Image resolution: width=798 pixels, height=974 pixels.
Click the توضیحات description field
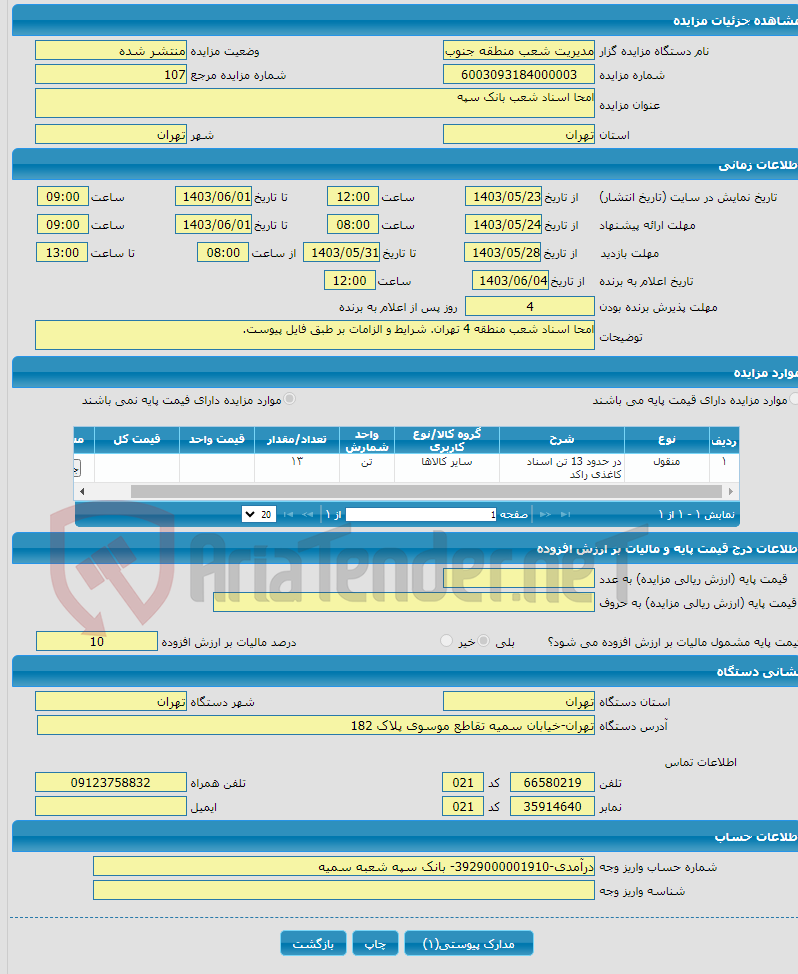tap(315, 335)
